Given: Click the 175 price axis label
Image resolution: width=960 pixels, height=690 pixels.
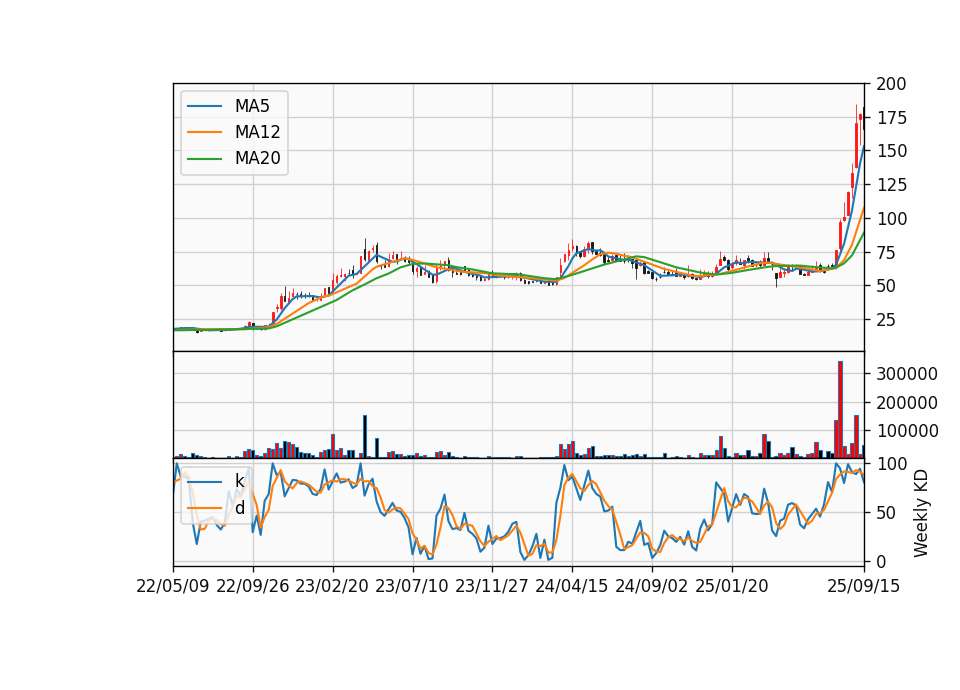Looking at the screenshot, I should (x=891, y=118).
